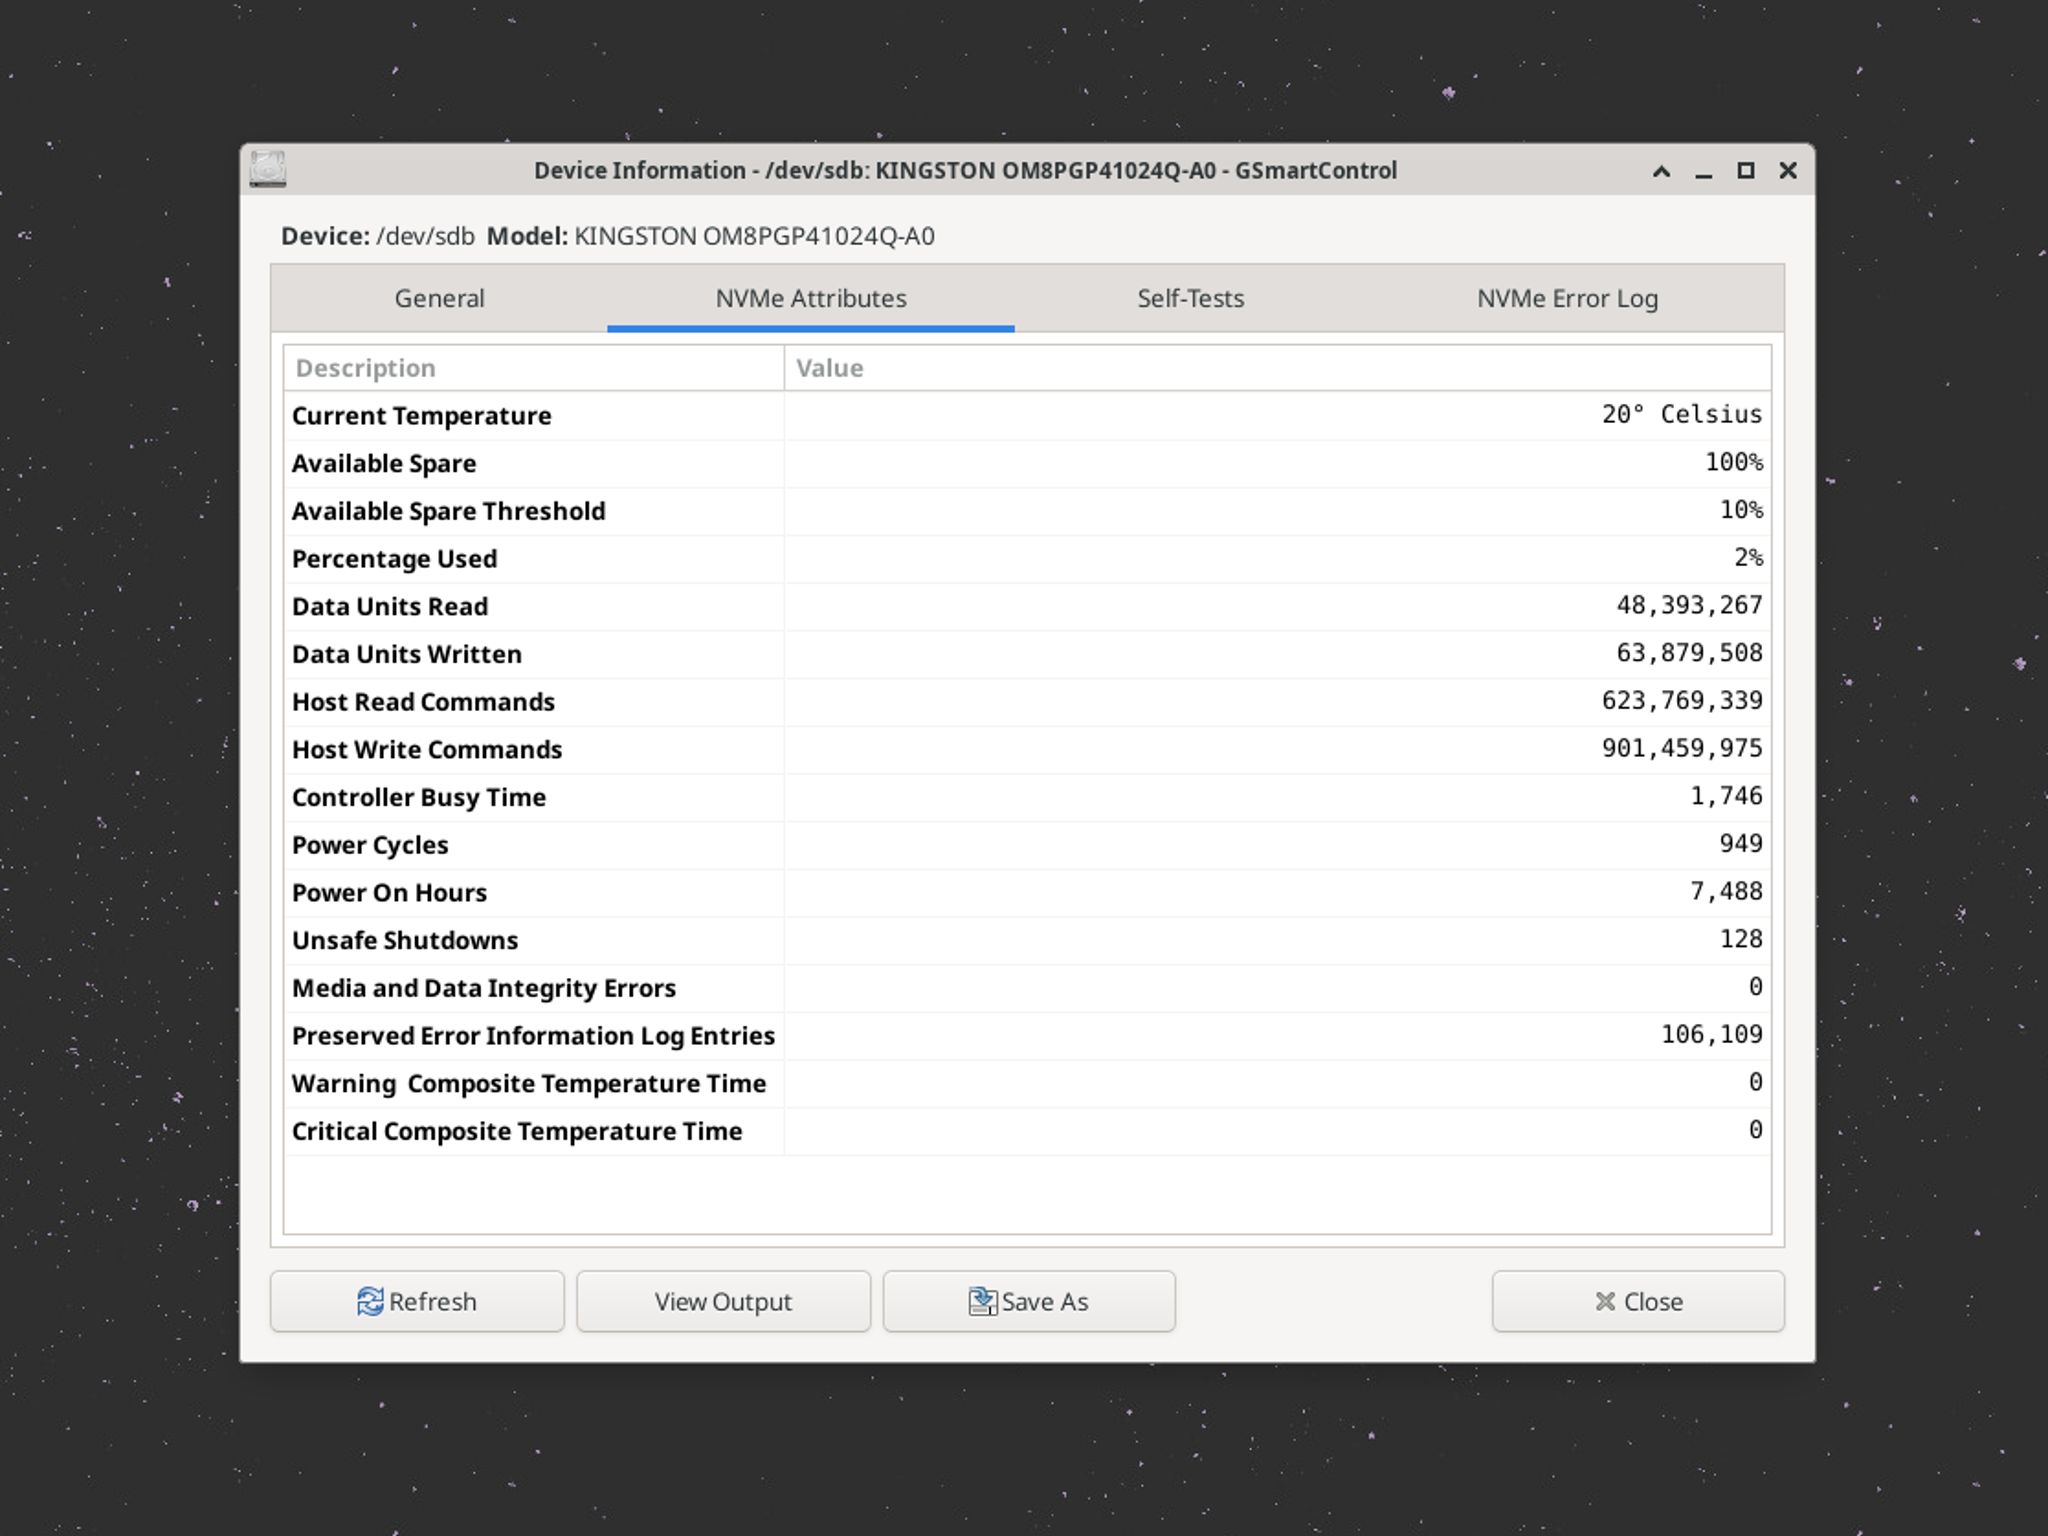Click the value 901,459,975
2048x1536 pixels.
(x=1682, y=748)
